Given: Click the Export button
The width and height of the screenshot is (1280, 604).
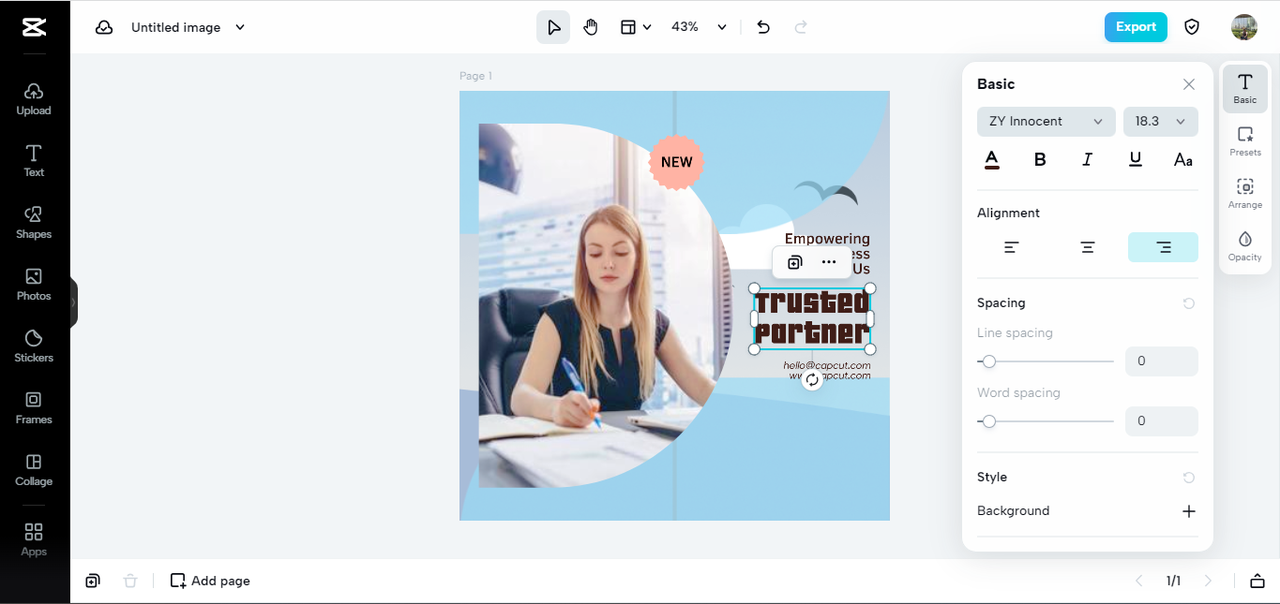Looking at the screenshot, I should pyautogui.click(x=1135, y=27).
